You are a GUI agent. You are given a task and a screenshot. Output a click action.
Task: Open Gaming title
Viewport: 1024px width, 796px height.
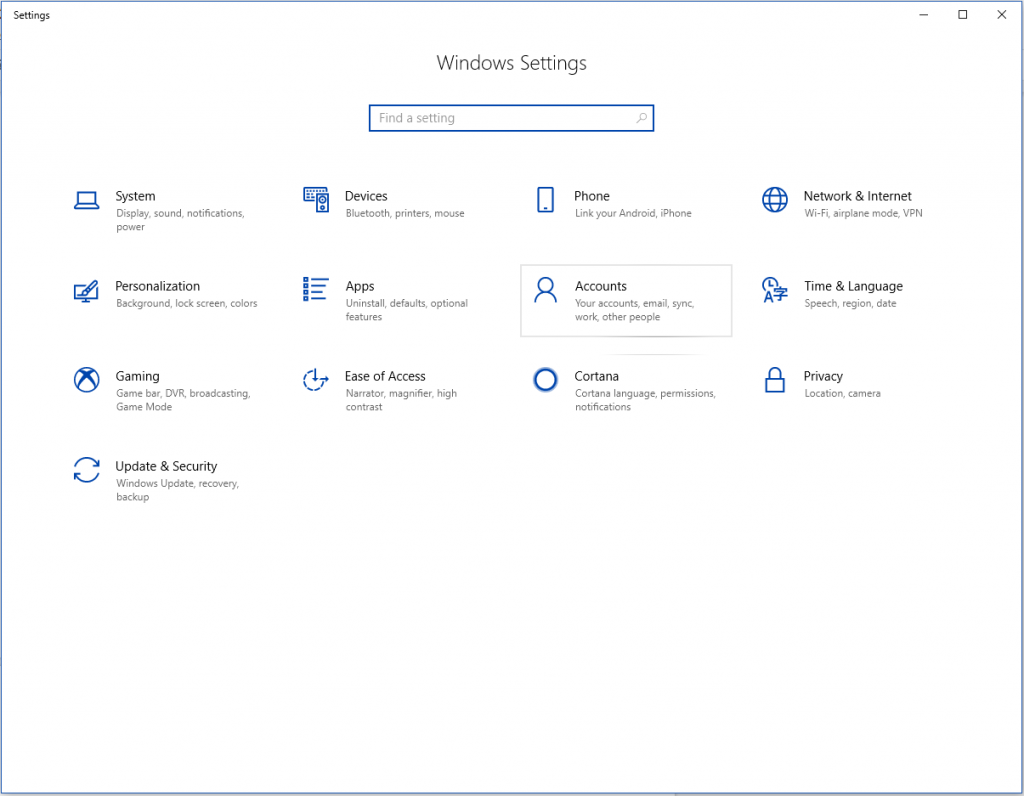coord(137,376)
